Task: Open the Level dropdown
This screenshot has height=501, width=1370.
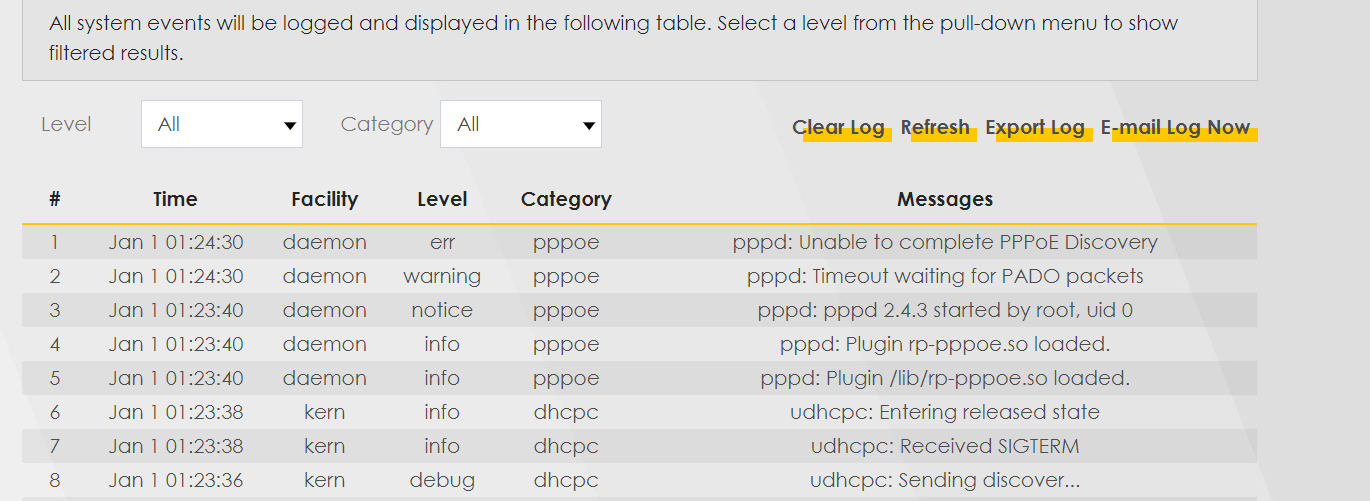Action: (x=221, y=124)
